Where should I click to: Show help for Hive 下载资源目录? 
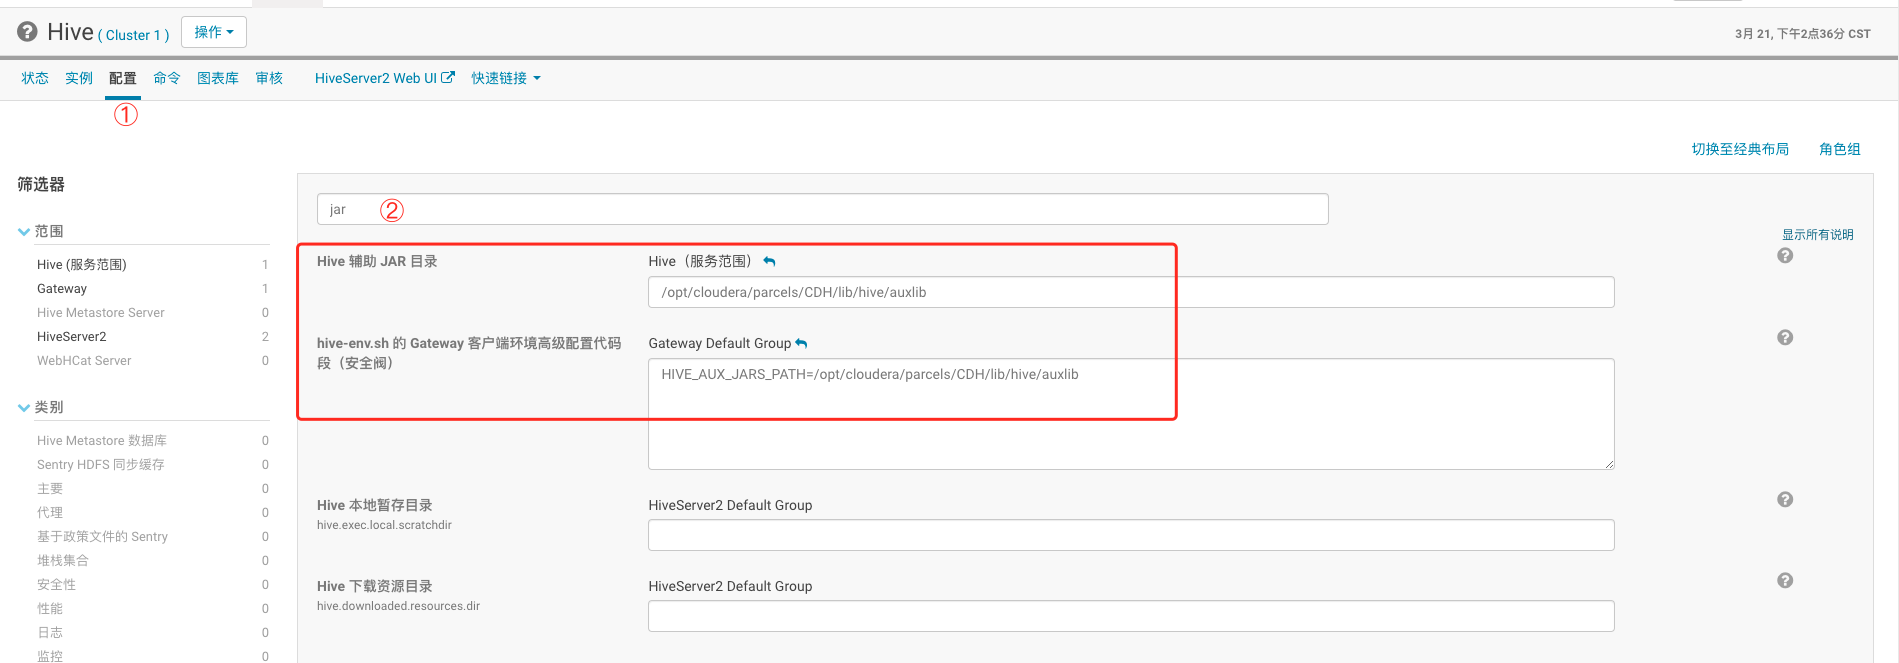tap(1785, 581)
